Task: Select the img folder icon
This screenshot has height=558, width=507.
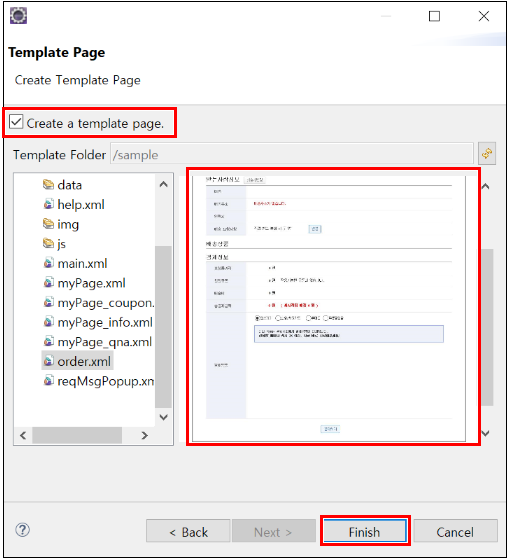Action: coord(48,224)
